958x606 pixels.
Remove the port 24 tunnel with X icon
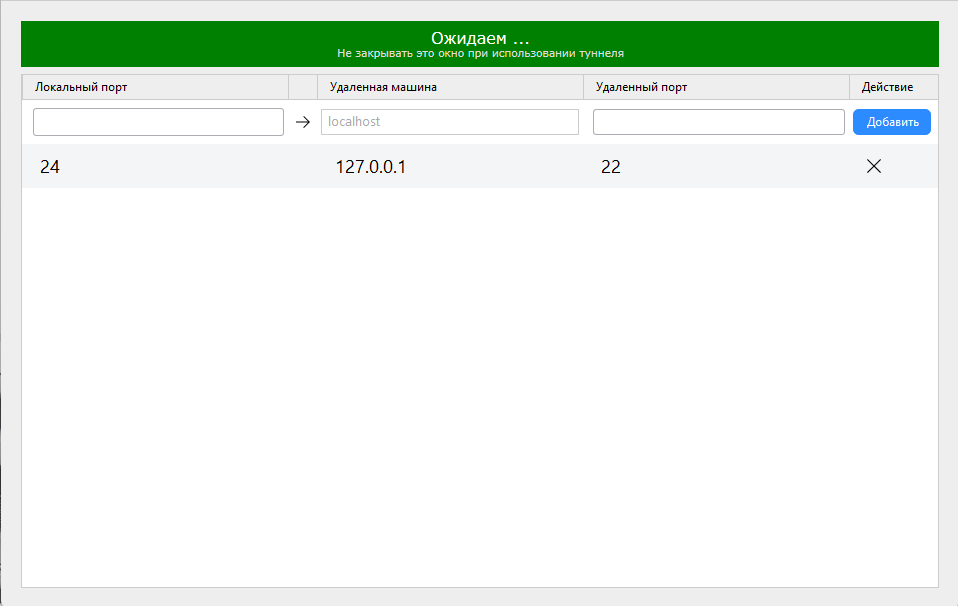873,167
